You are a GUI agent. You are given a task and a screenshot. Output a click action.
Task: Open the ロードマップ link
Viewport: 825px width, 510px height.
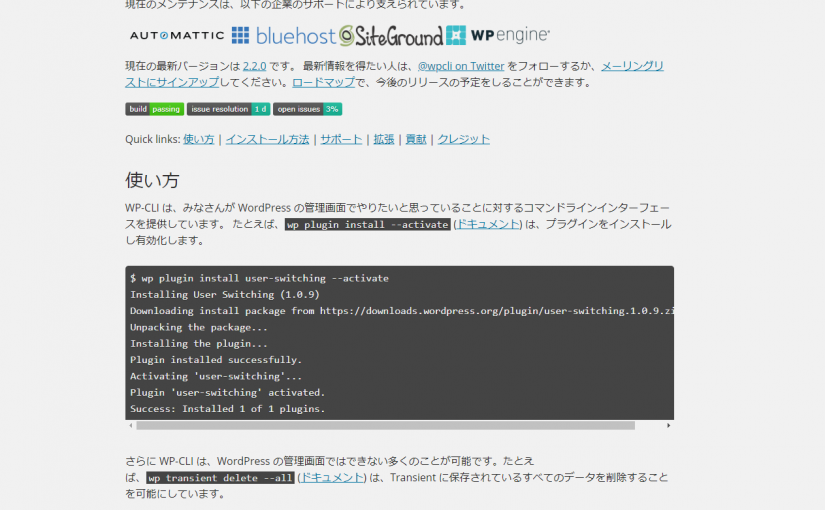(x=324, y=83)
